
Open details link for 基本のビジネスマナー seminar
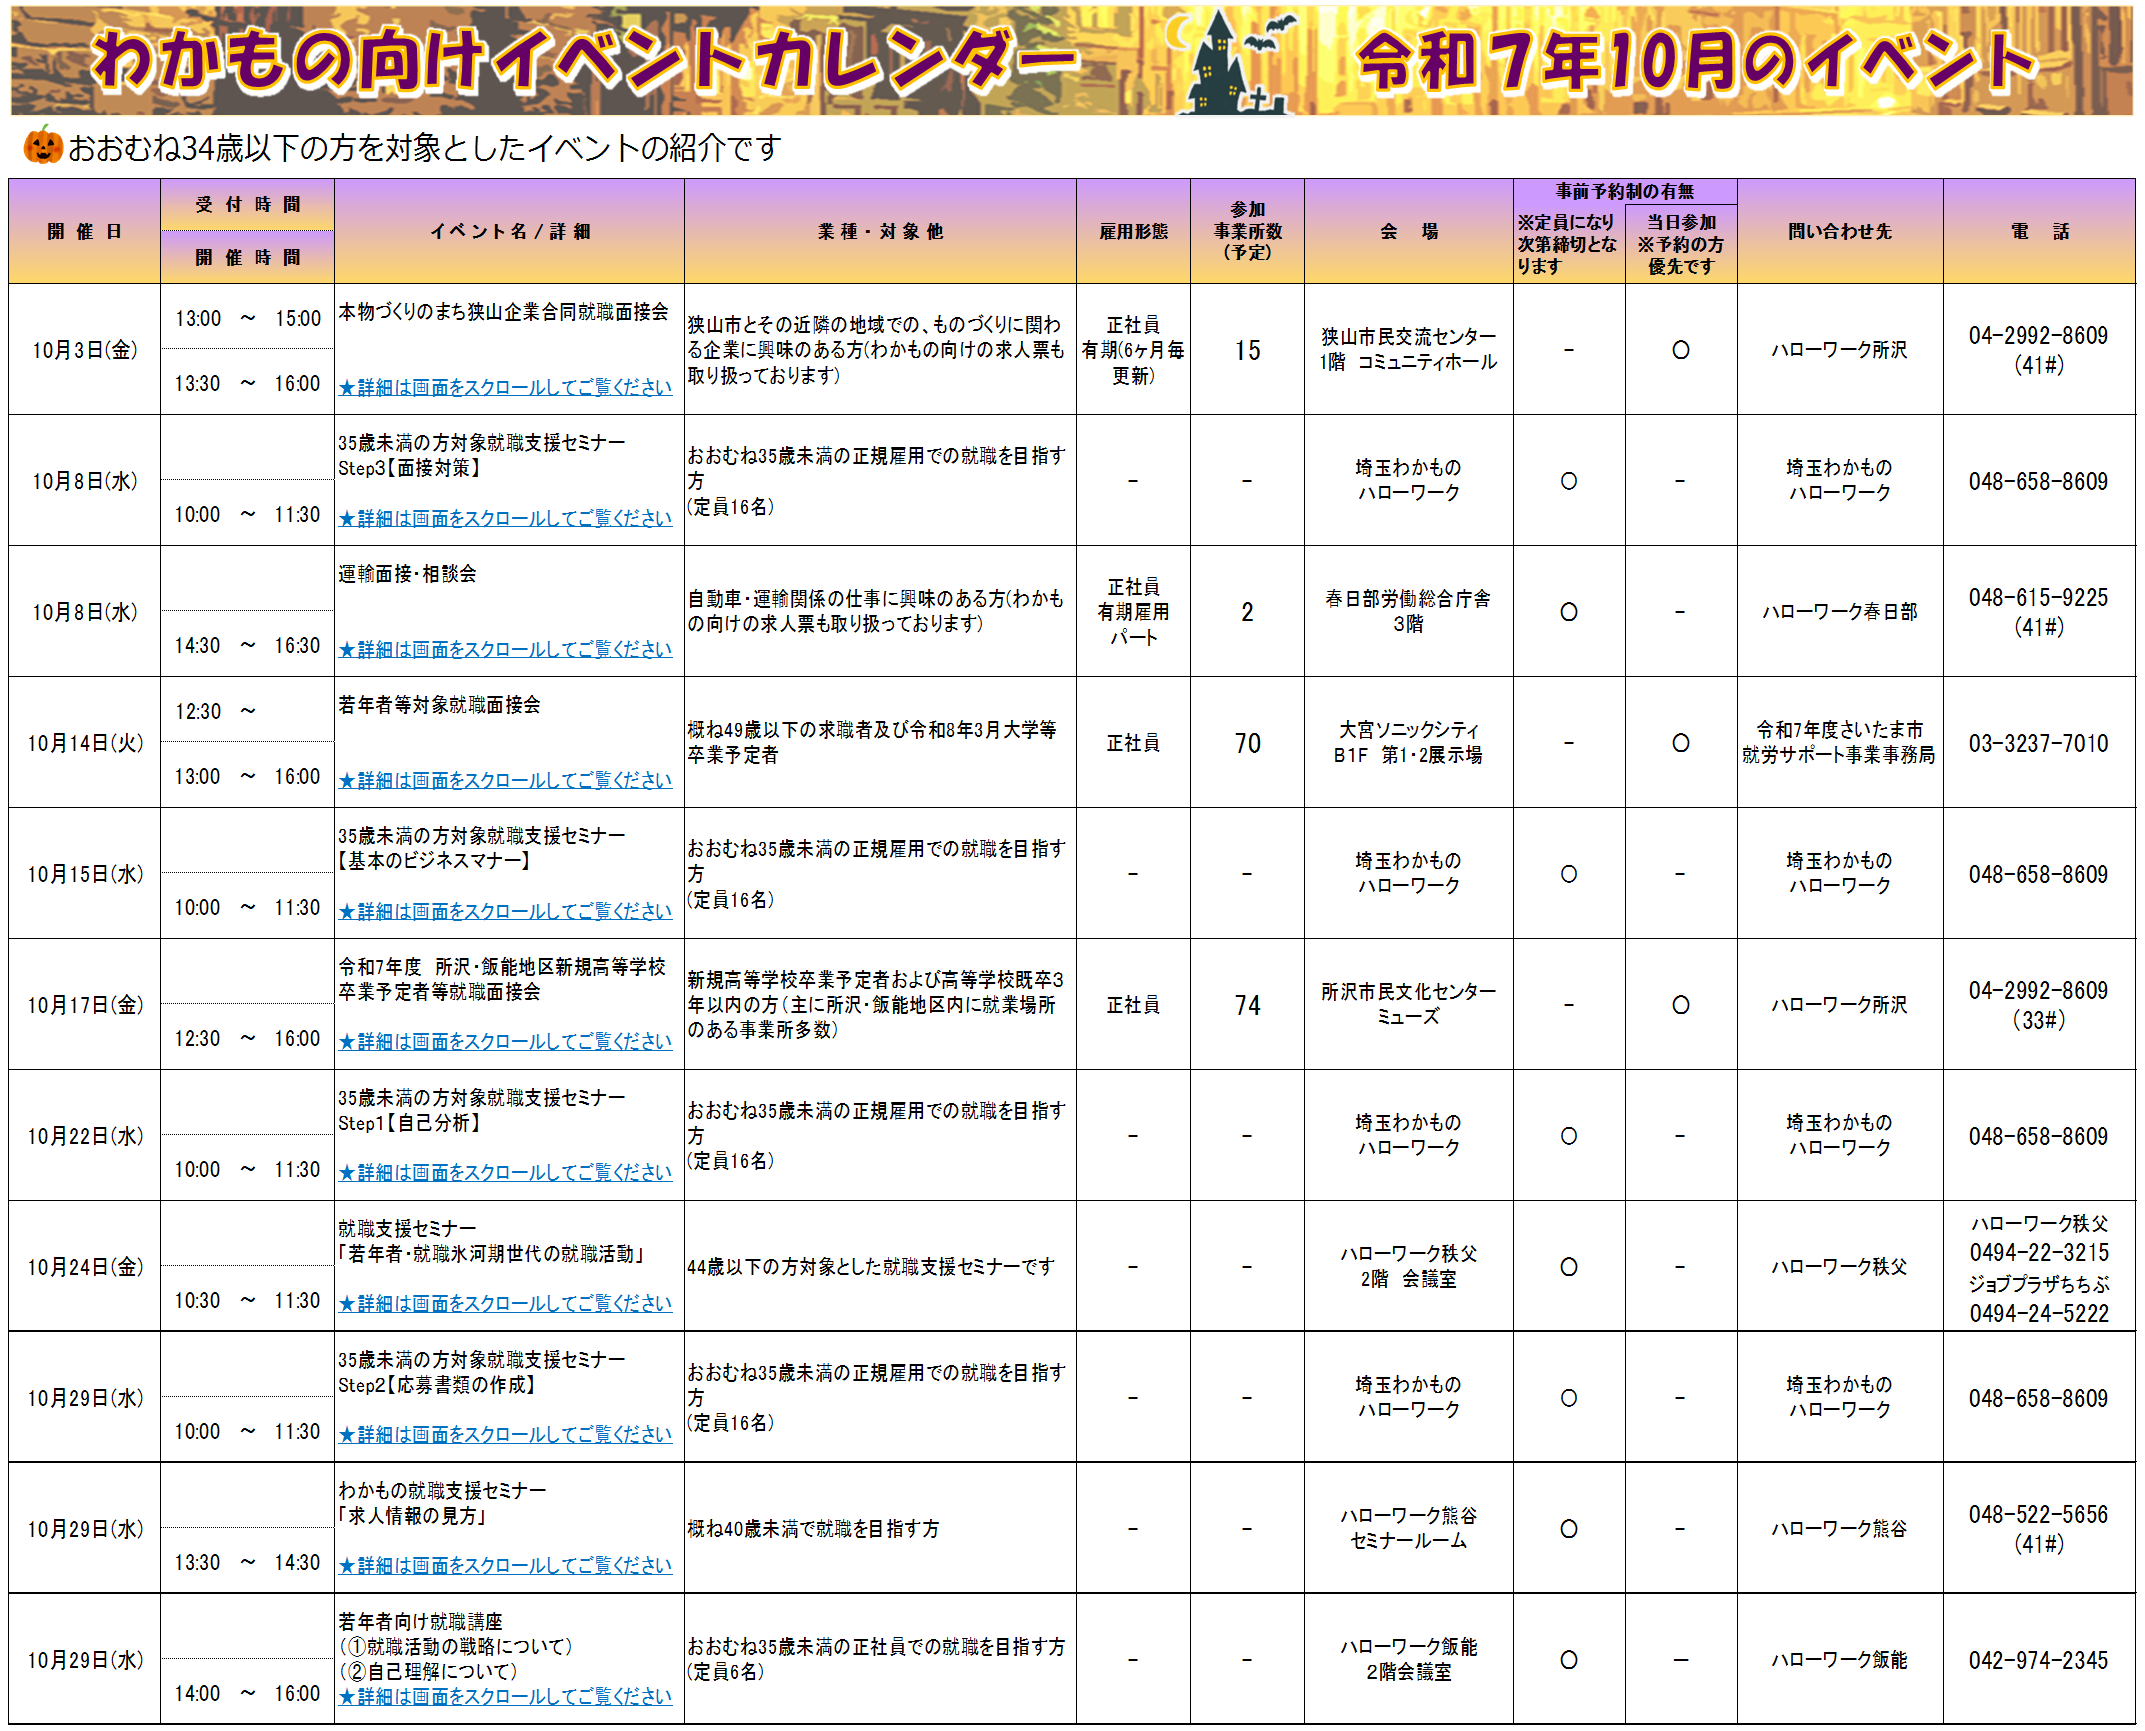pos(505,912)
